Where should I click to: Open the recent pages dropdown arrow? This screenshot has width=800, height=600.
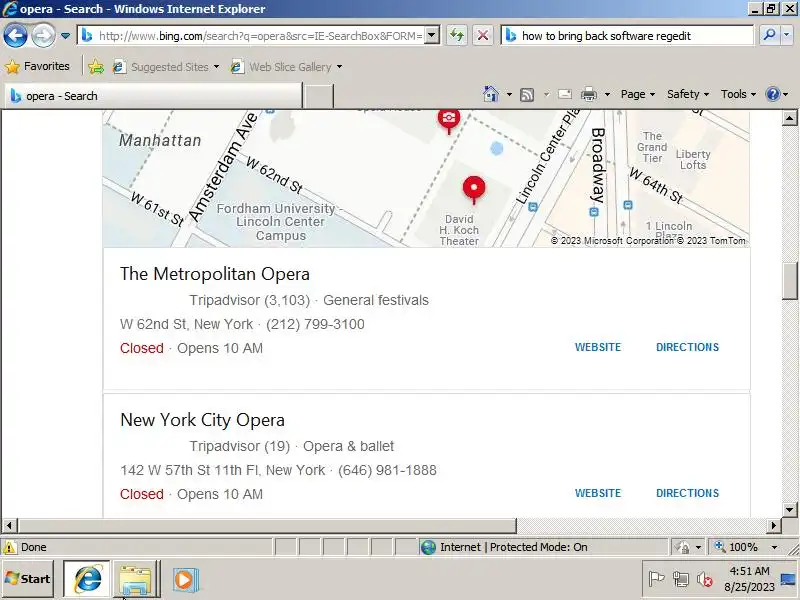(x=65, y=36)
